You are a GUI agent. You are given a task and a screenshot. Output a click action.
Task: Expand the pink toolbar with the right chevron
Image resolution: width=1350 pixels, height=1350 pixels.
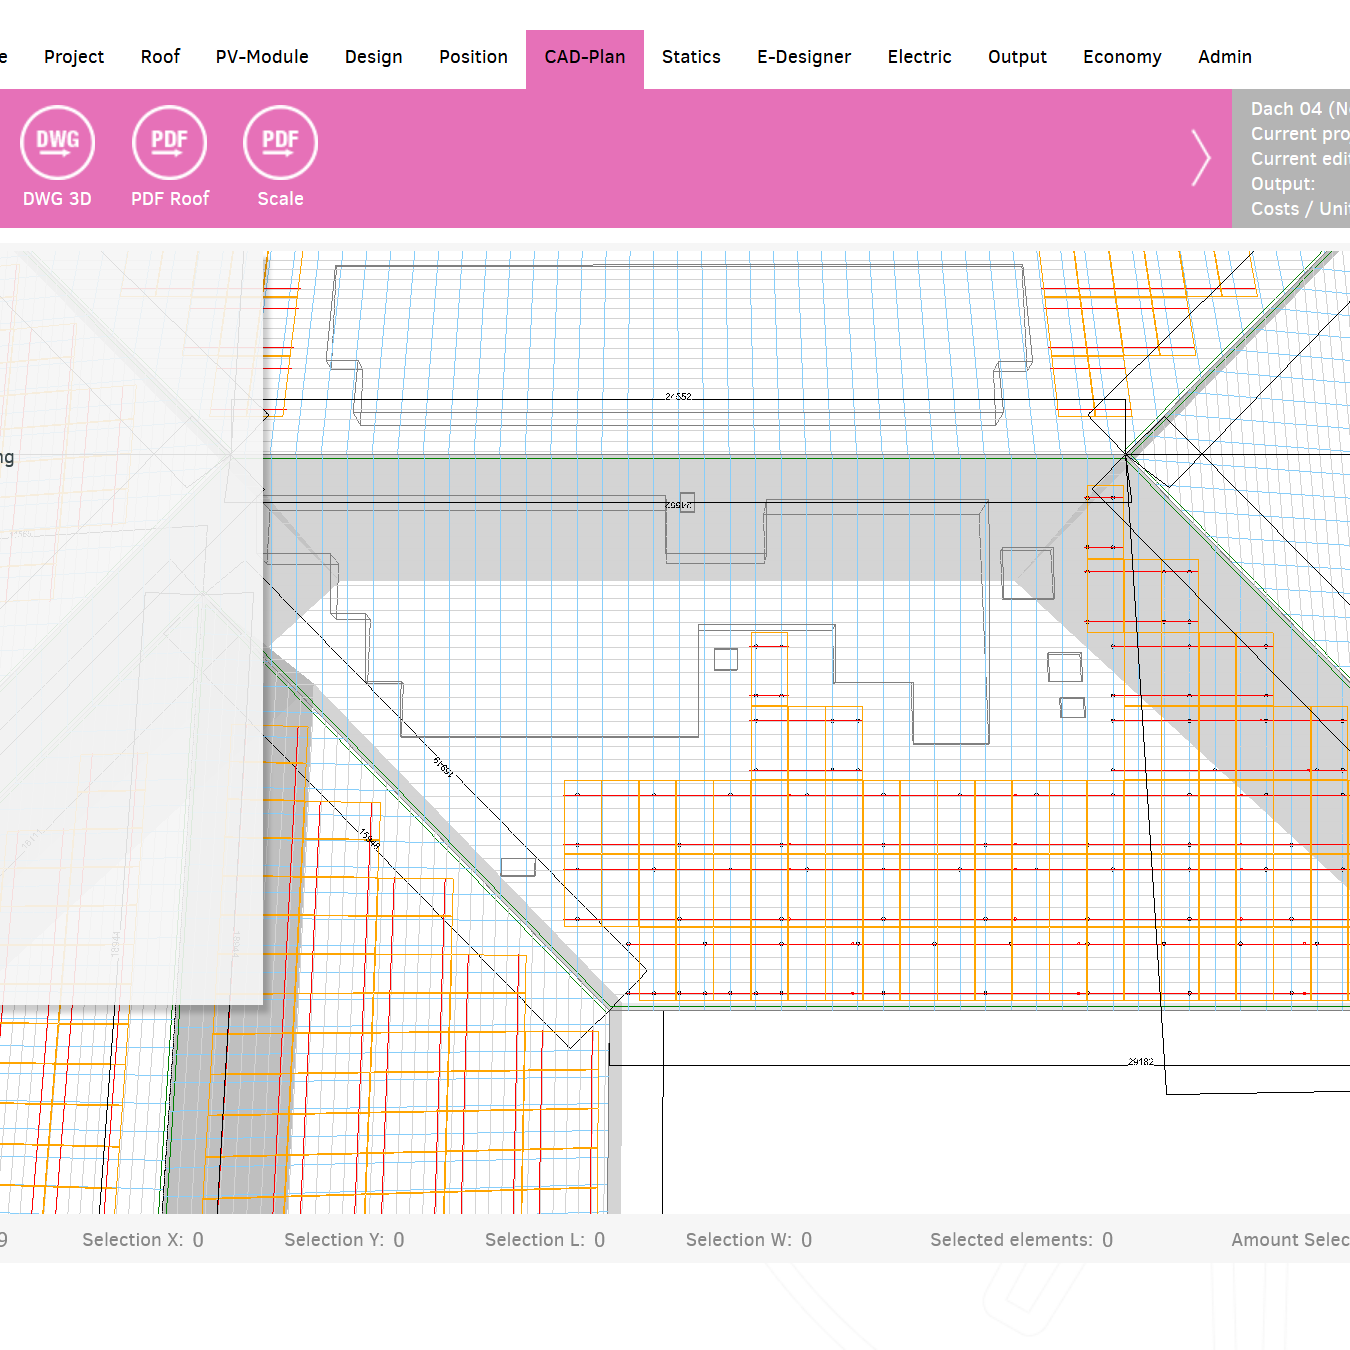[1200, 158]
